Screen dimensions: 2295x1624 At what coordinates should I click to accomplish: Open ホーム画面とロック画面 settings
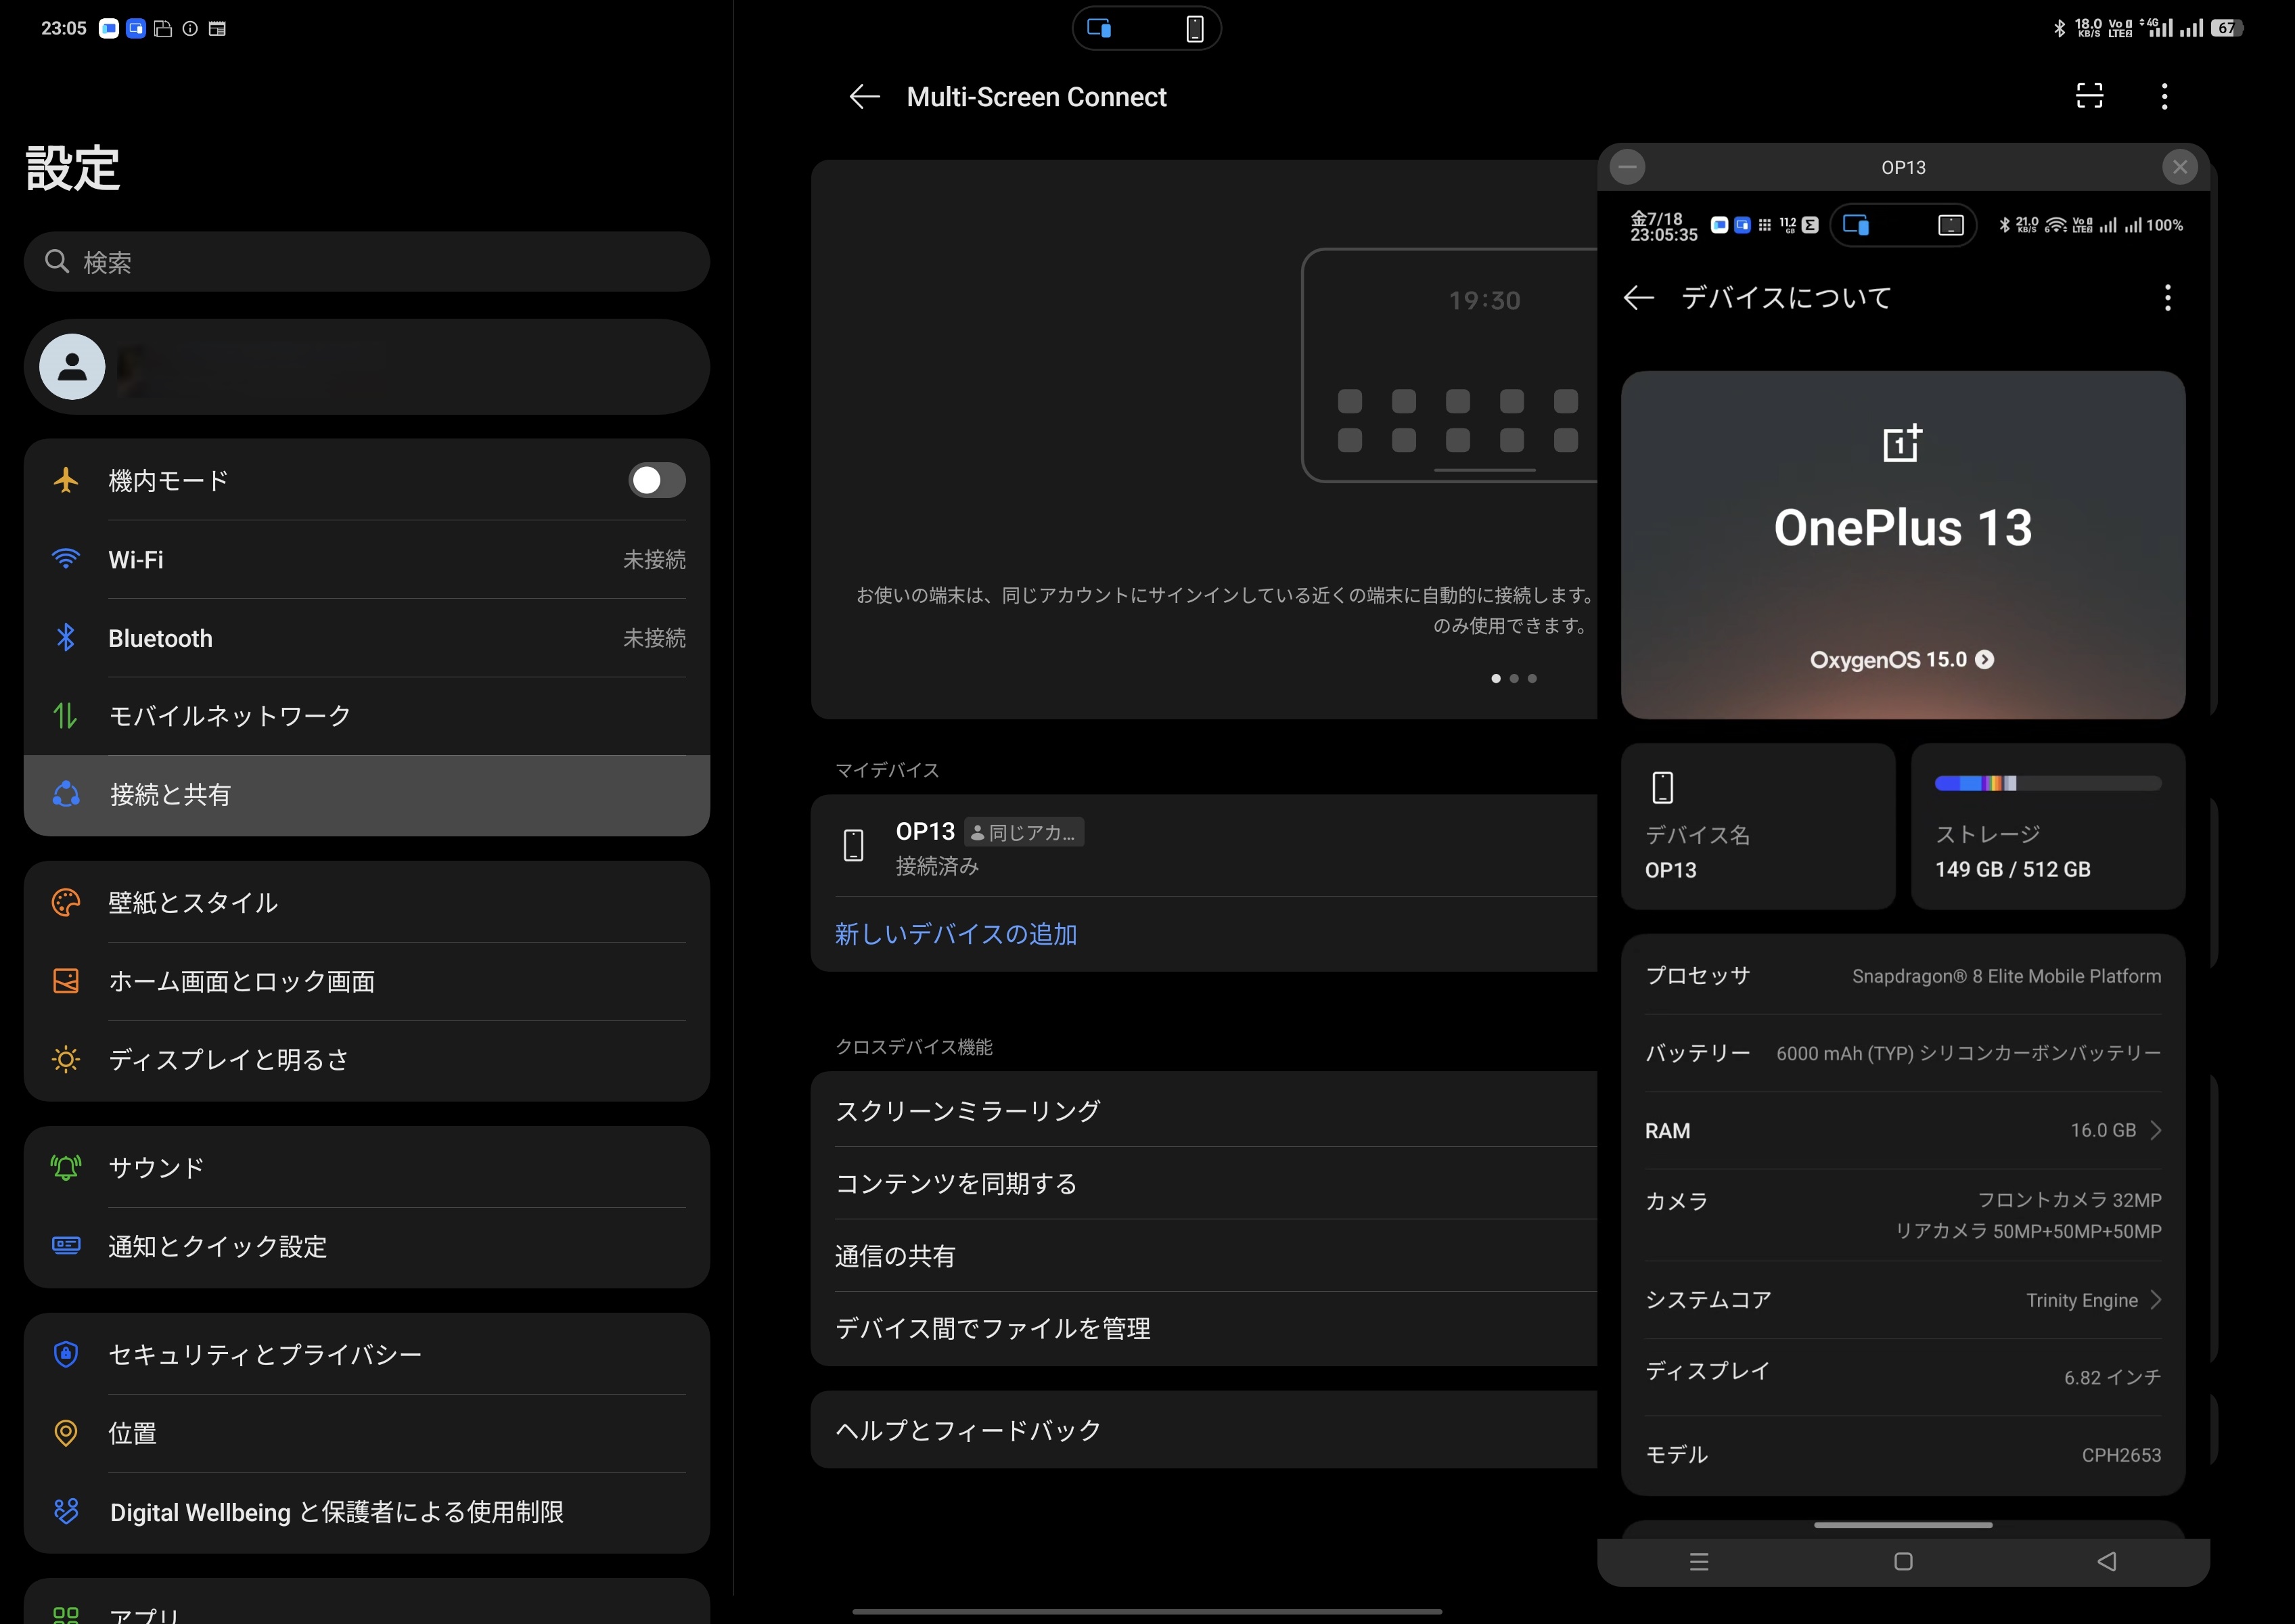pos(367,981)
